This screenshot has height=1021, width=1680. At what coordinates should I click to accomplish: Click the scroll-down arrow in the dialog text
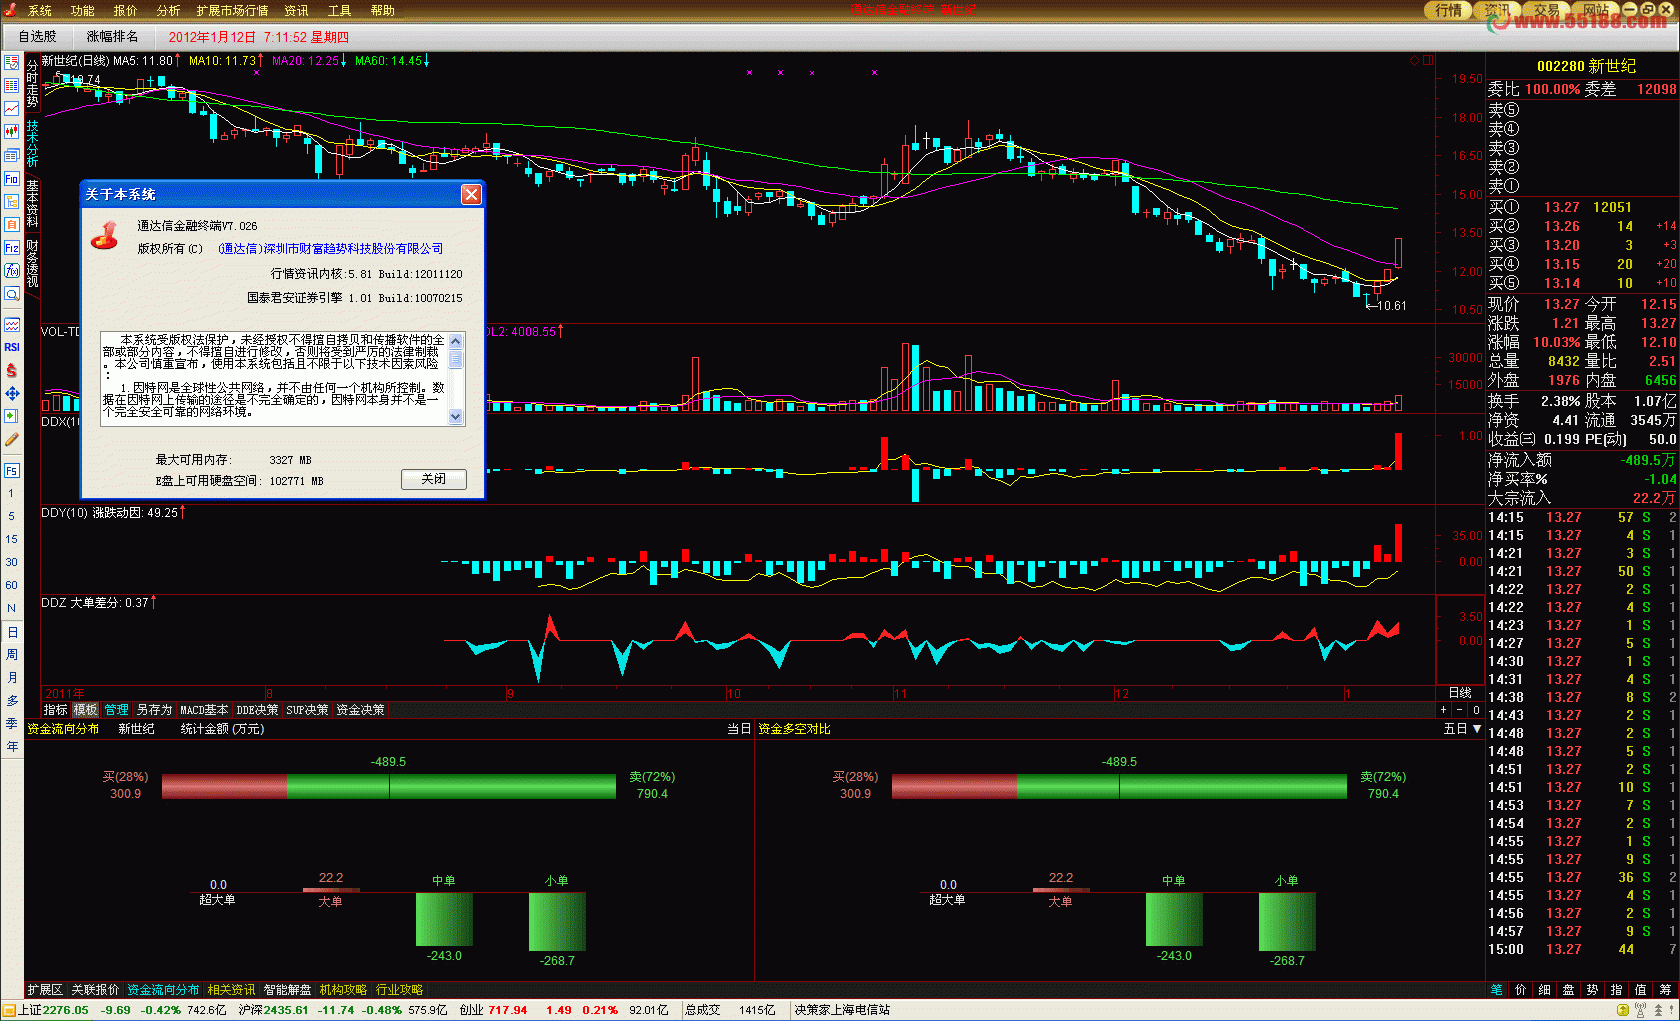(456, 417)
